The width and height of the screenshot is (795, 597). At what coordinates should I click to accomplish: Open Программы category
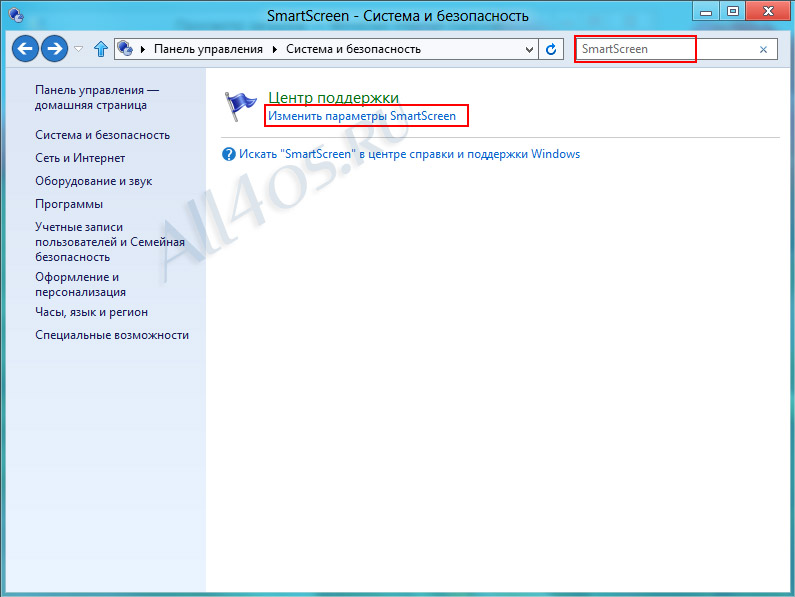point(69,204)
